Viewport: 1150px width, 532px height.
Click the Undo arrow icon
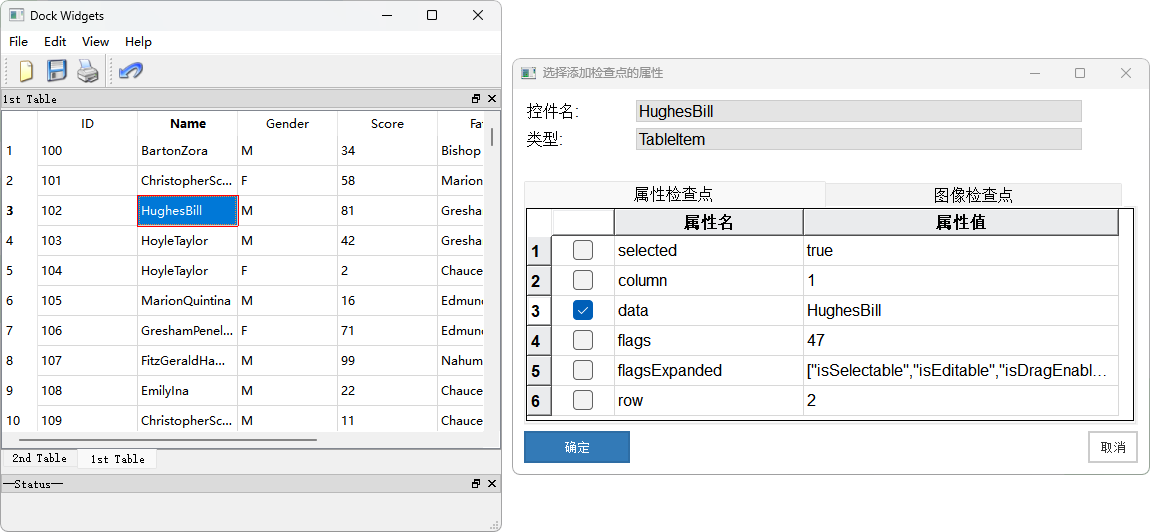click(x=130, y=71)
